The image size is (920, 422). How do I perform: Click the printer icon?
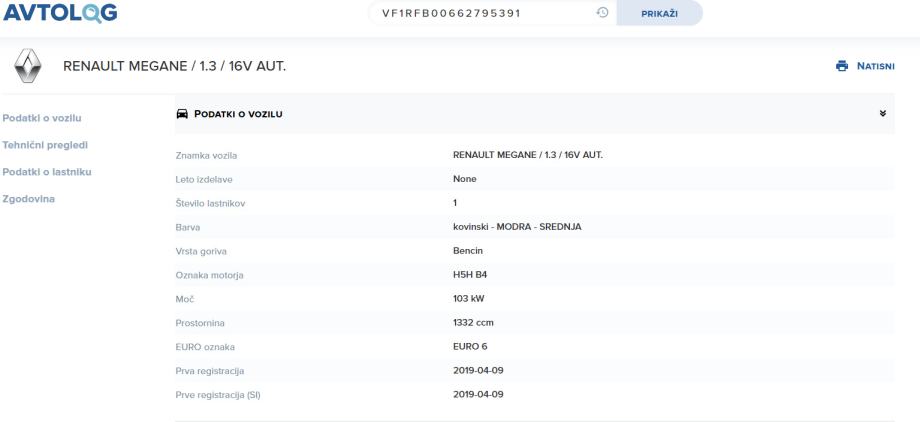[842, 66]
